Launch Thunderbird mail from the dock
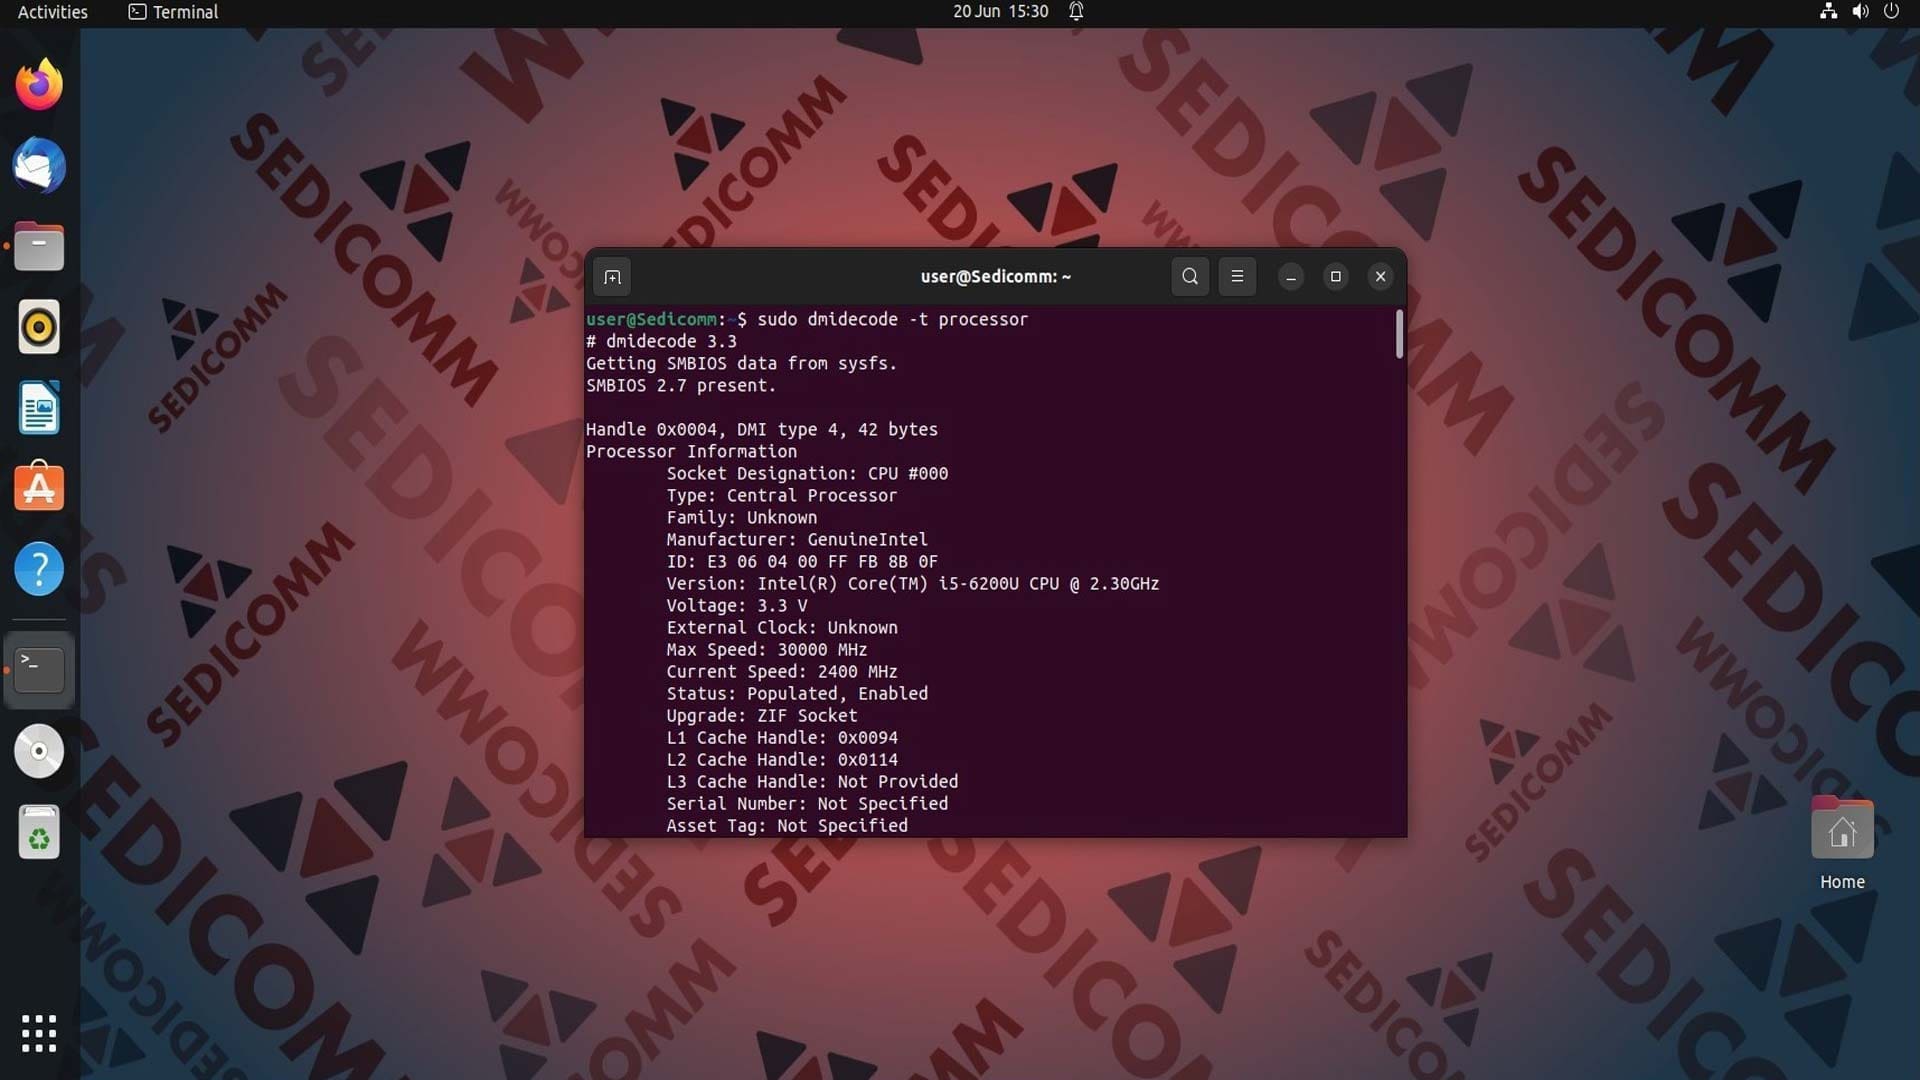The height and width of the screenshot is (1080, 1920). [39, 165]
